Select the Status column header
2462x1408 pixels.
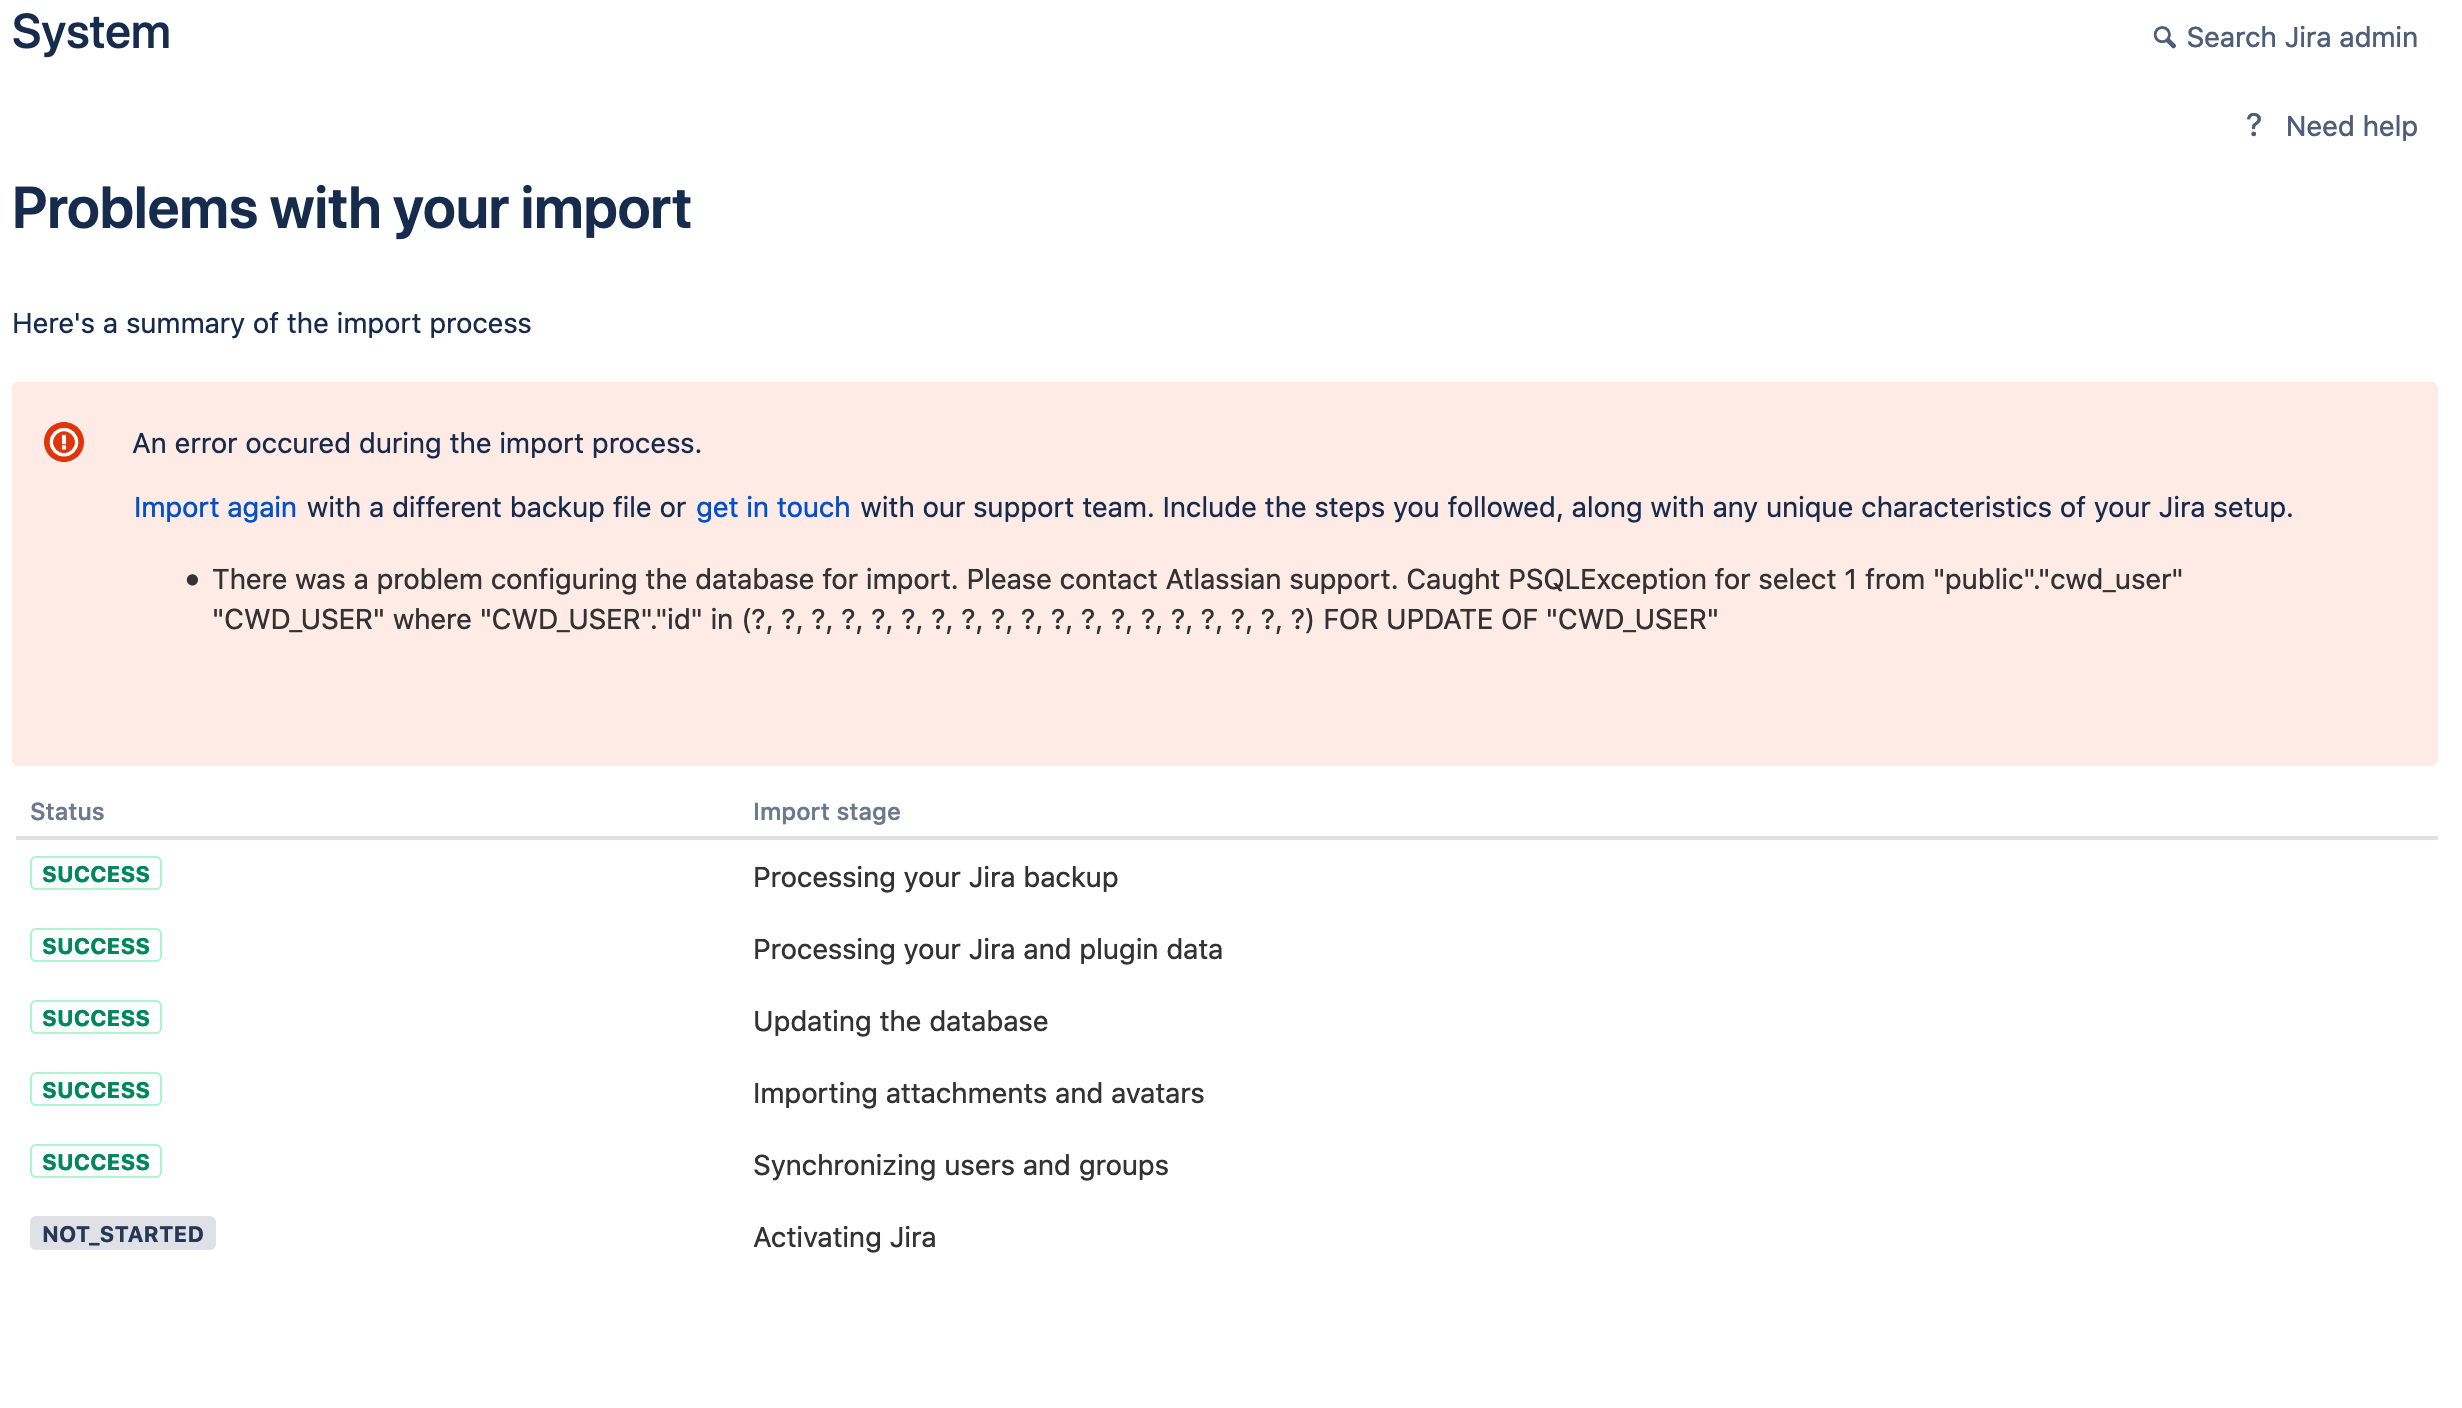66,811
